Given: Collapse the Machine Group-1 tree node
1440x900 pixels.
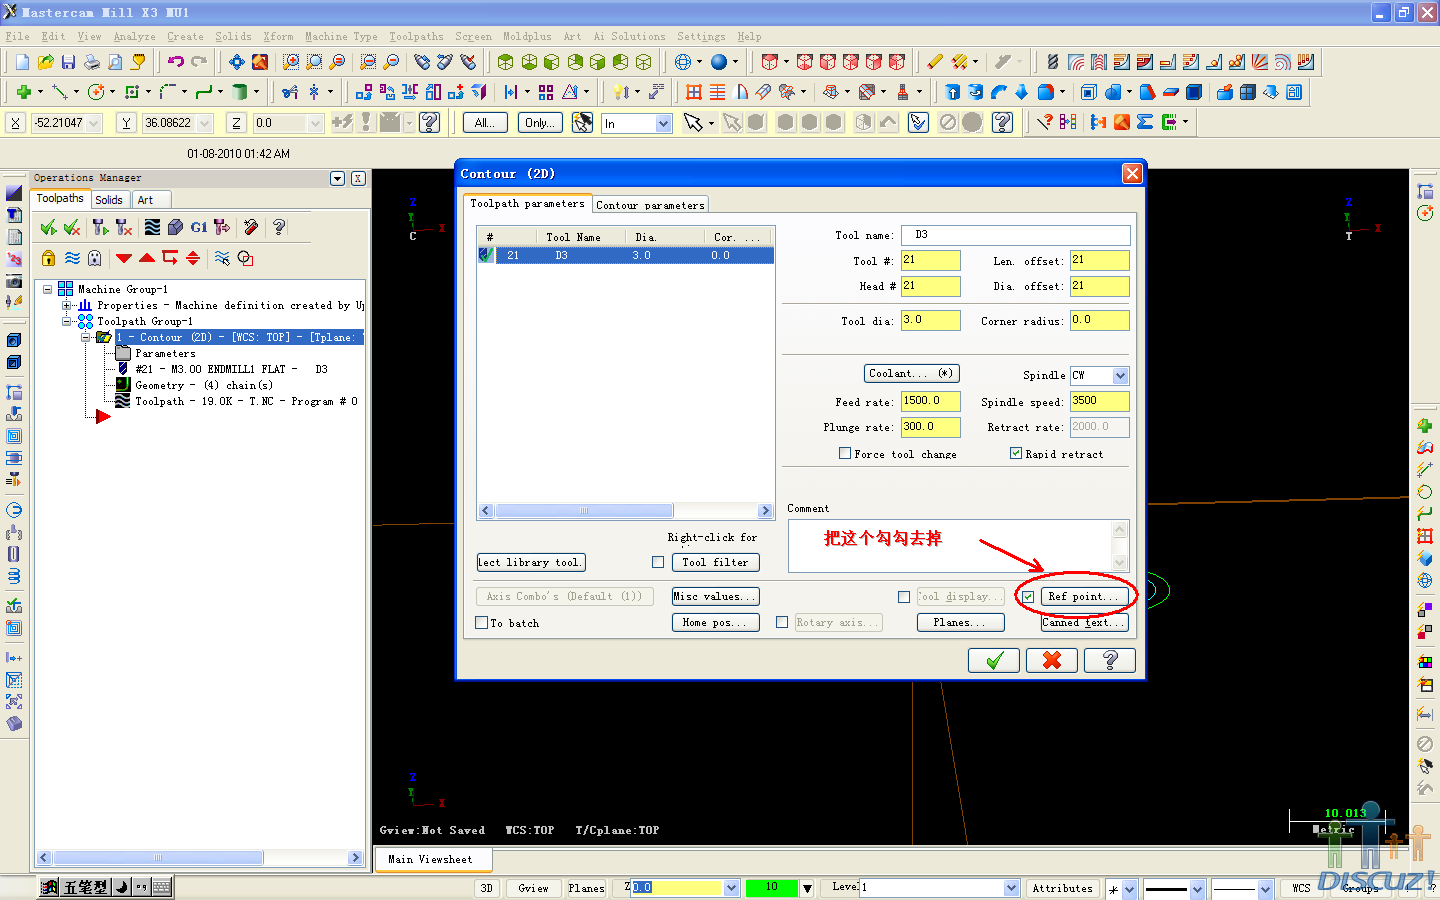Looking at the screenshot, I should click(47, 289).
